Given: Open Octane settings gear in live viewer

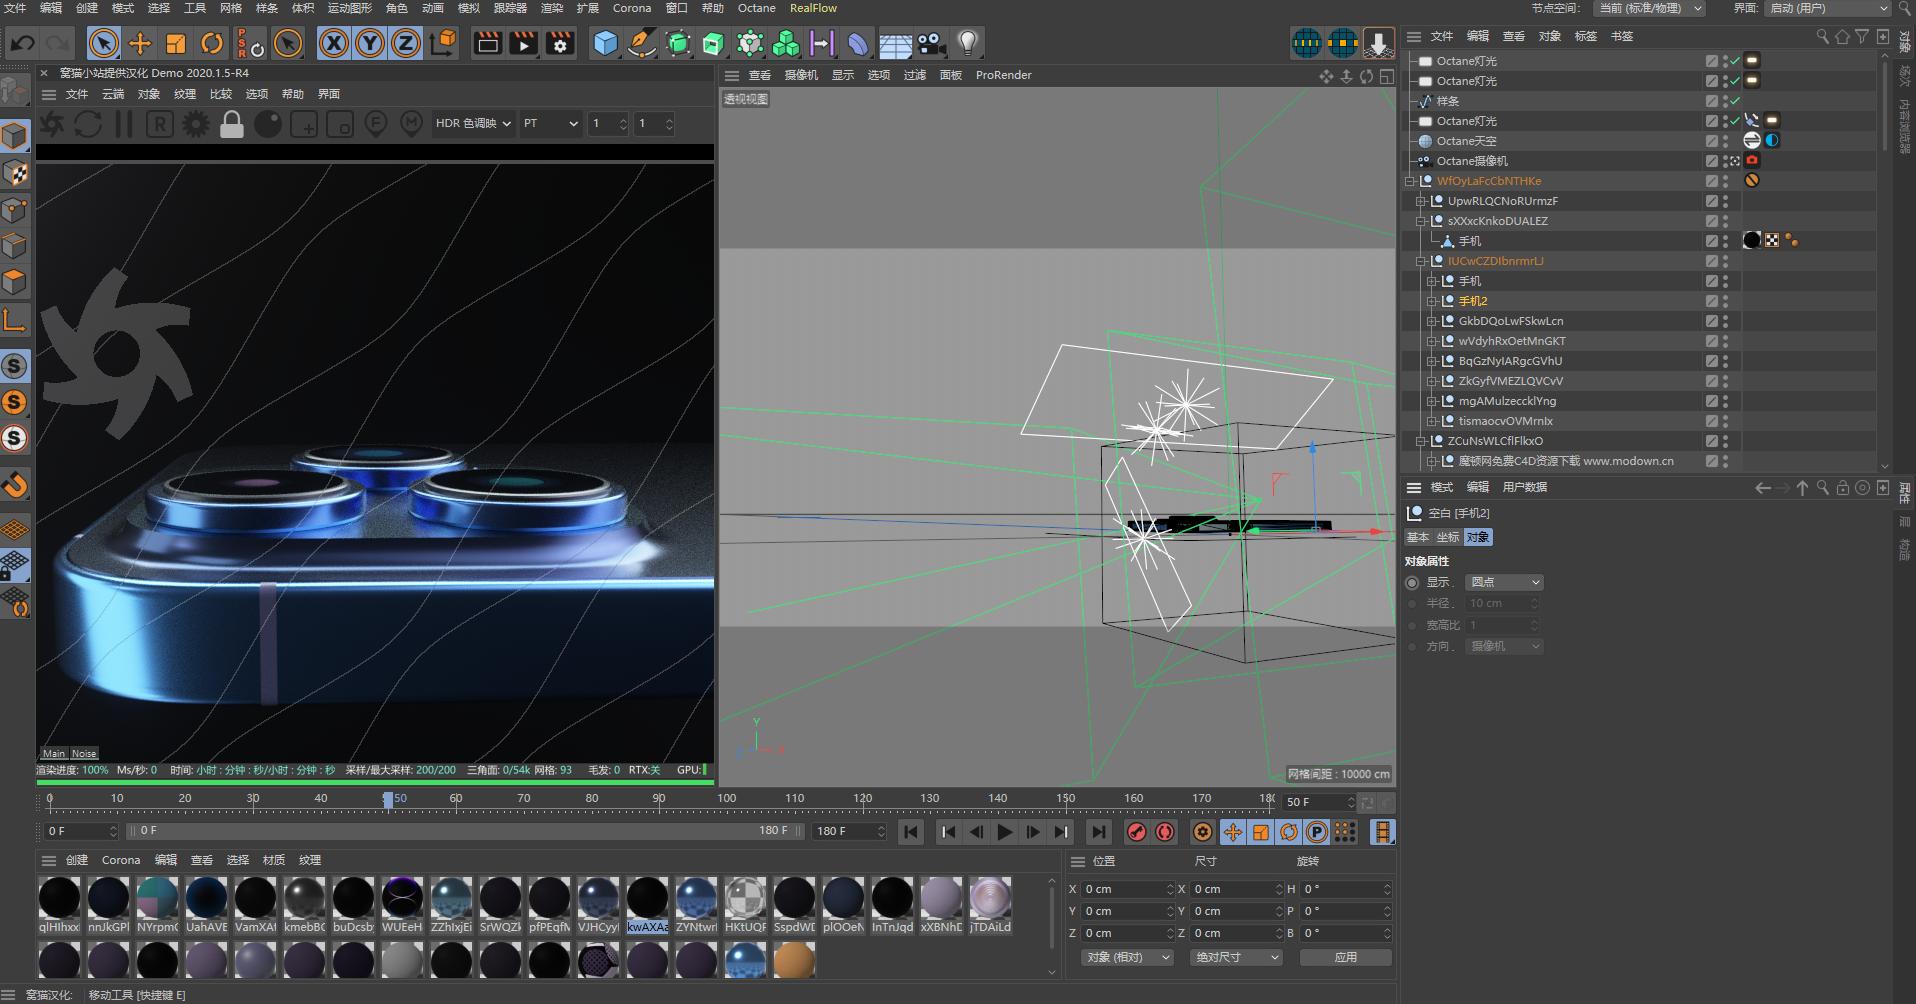Looking at the screenshot, I should coord(196,124).
